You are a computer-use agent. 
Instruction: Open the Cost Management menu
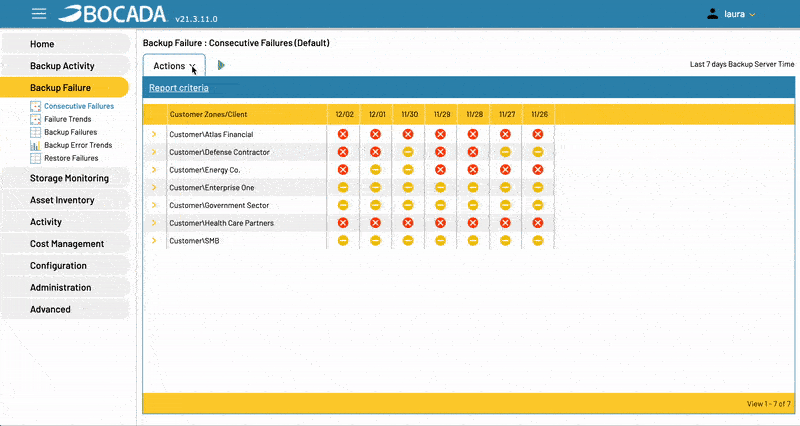click(65, 244)
